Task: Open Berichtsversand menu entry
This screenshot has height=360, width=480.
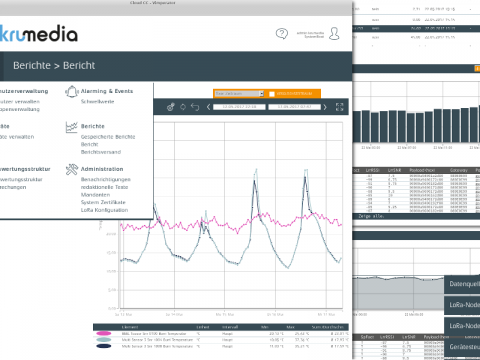Action: click(x=101, y=152)
